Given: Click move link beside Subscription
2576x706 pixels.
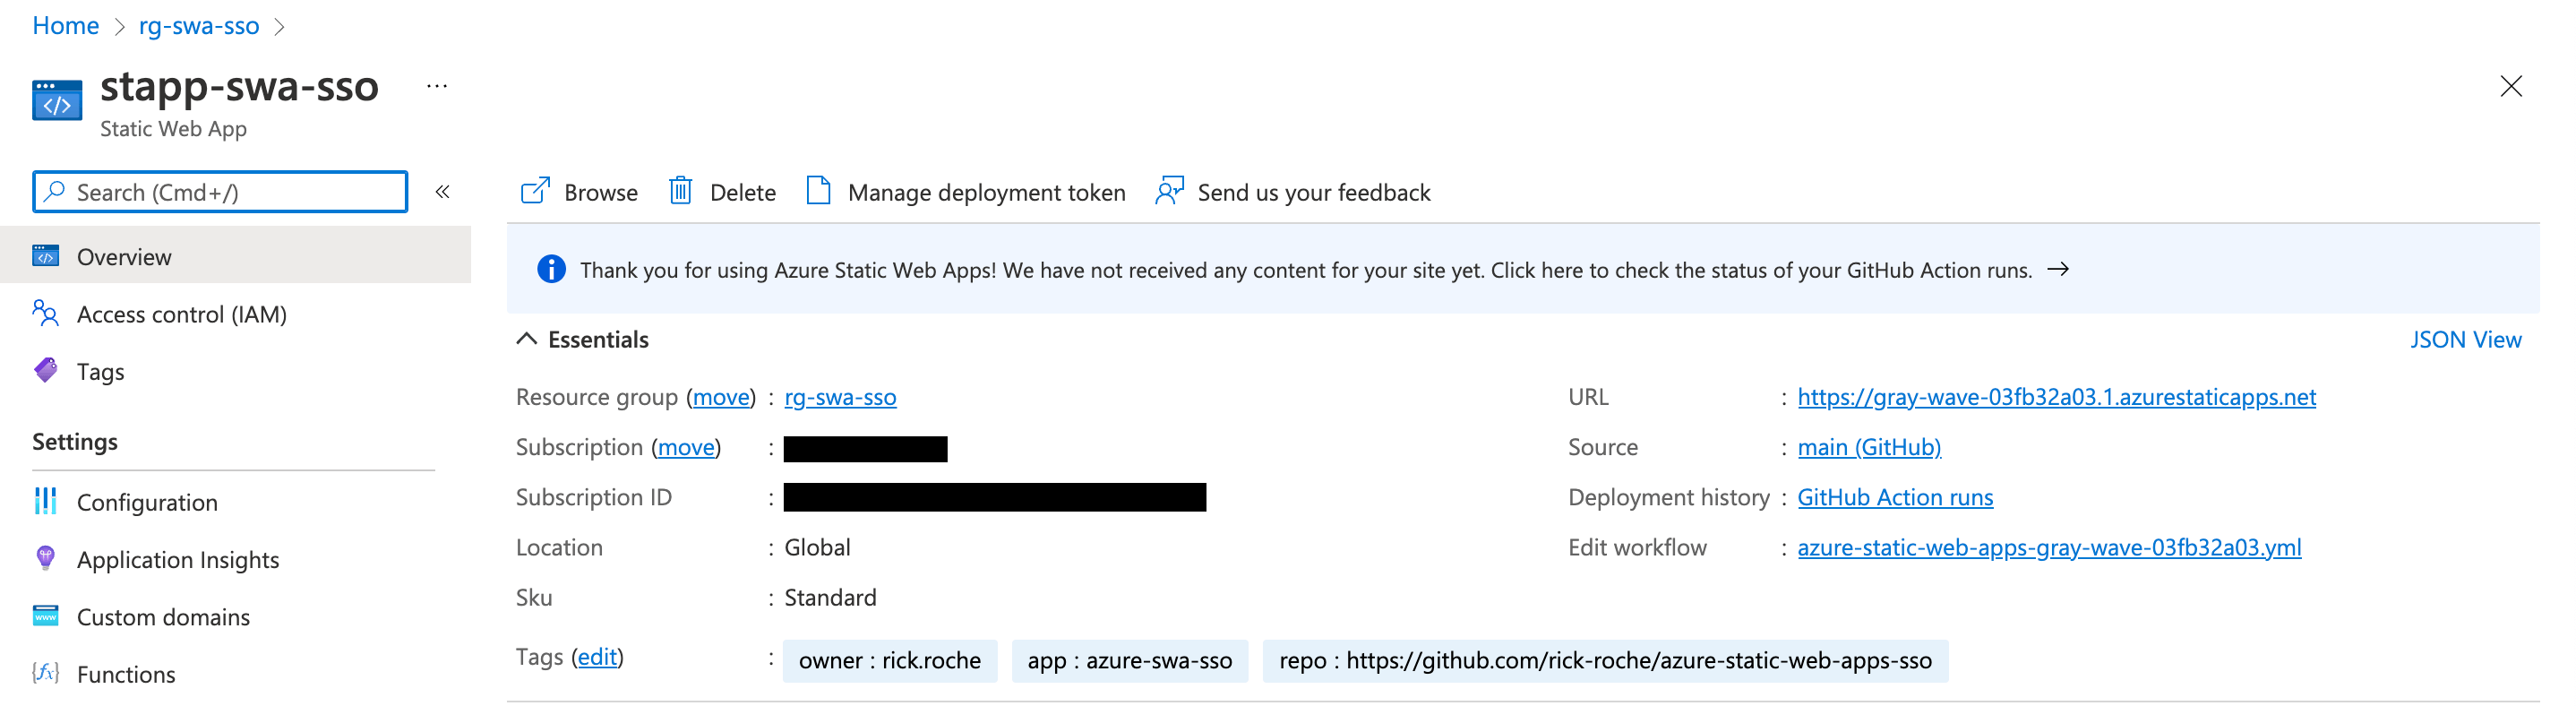Looking at the screenshot, I should coord(686,447).
